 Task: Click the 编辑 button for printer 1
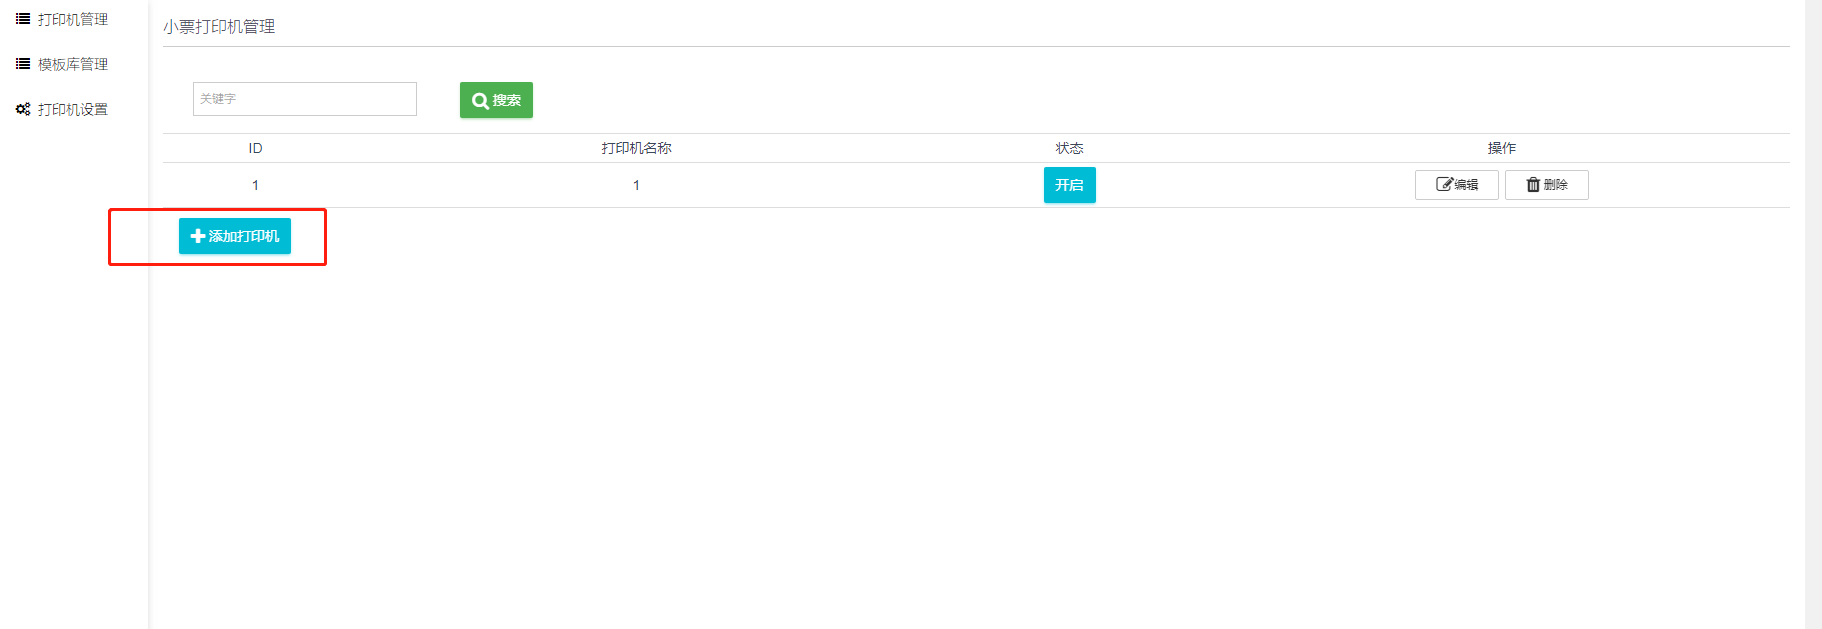[x=1457, y=185]
